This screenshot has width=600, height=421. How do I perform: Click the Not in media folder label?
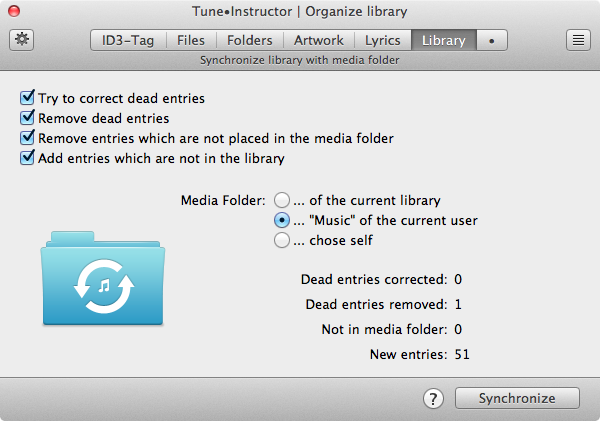click(384, 329)
